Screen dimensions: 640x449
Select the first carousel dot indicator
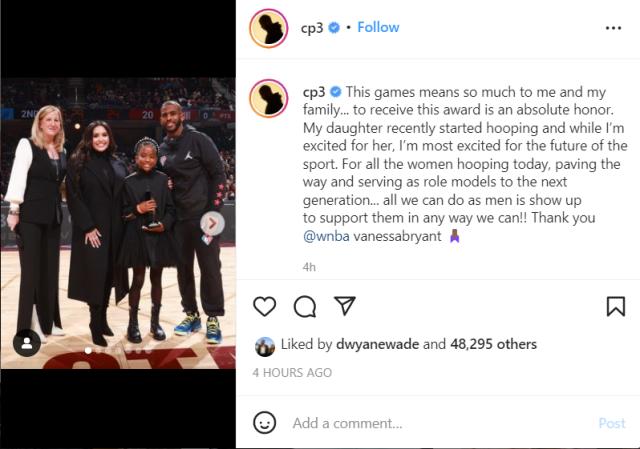tap(88, 351)
